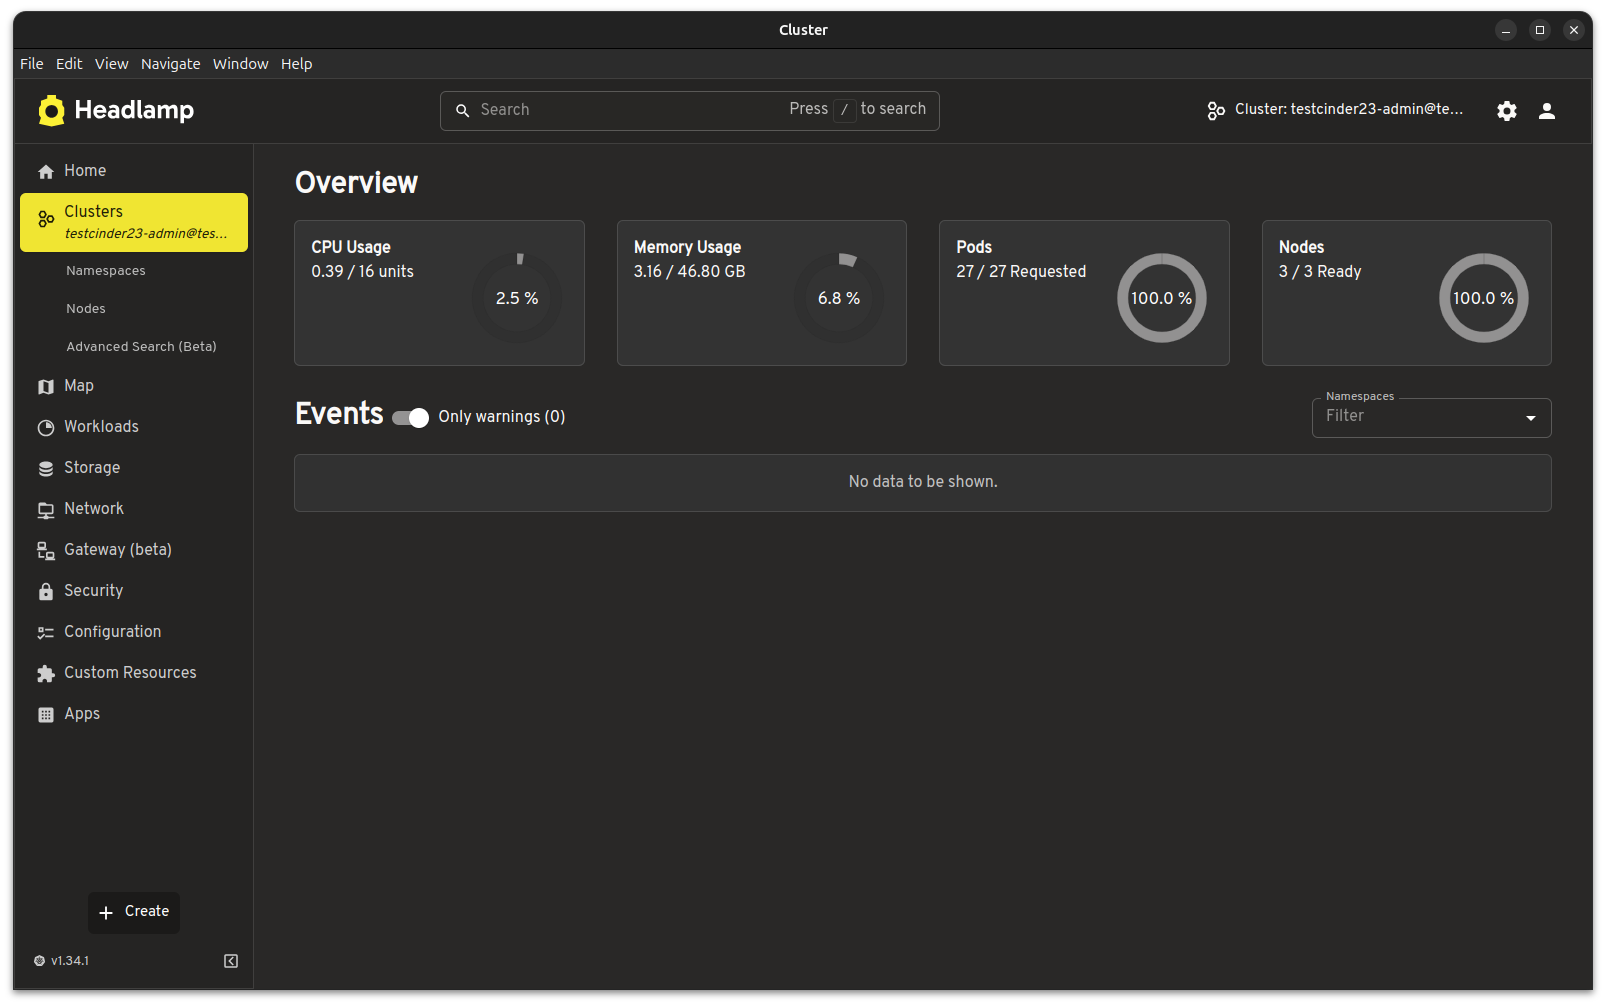Click the Apps grid icon
The image size is (1606, 1006).
pyautogui.click(x=46, y=715)
